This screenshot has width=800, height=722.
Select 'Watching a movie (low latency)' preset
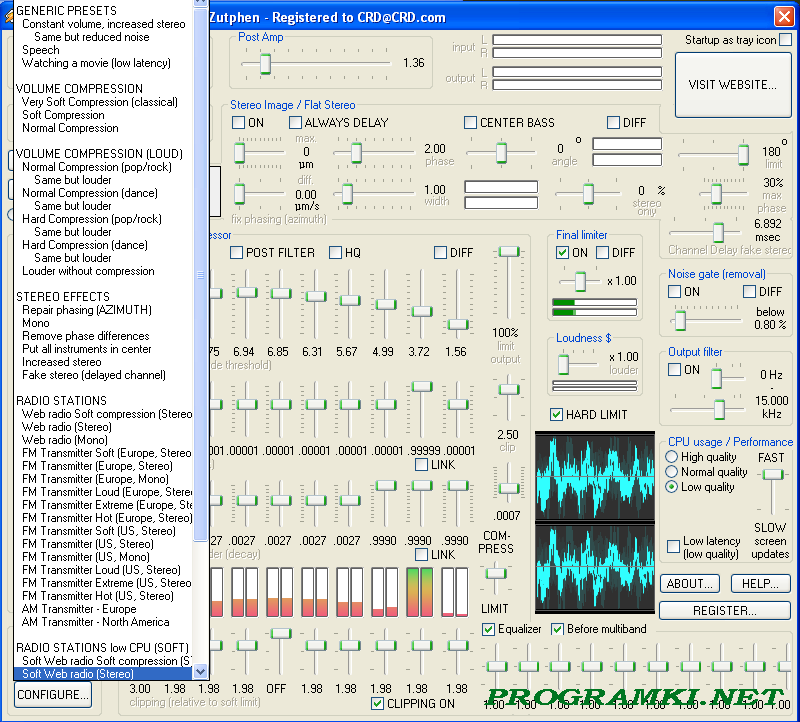pos(96,63)
